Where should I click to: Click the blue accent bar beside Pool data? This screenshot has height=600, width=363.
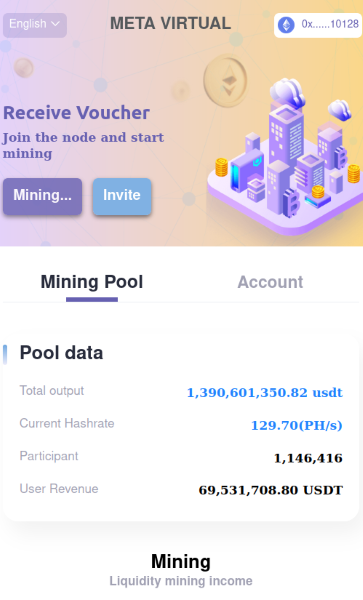point(5,354)
